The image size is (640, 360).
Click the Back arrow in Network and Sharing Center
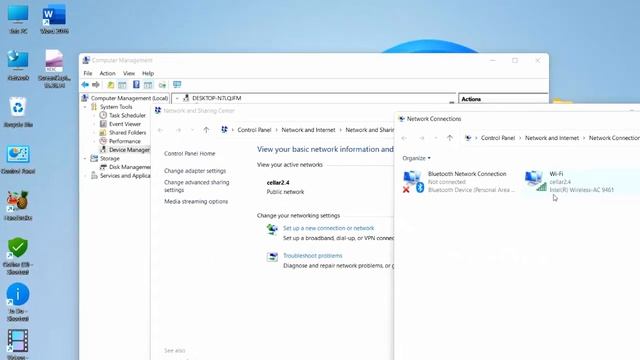(x=160, y=130)
